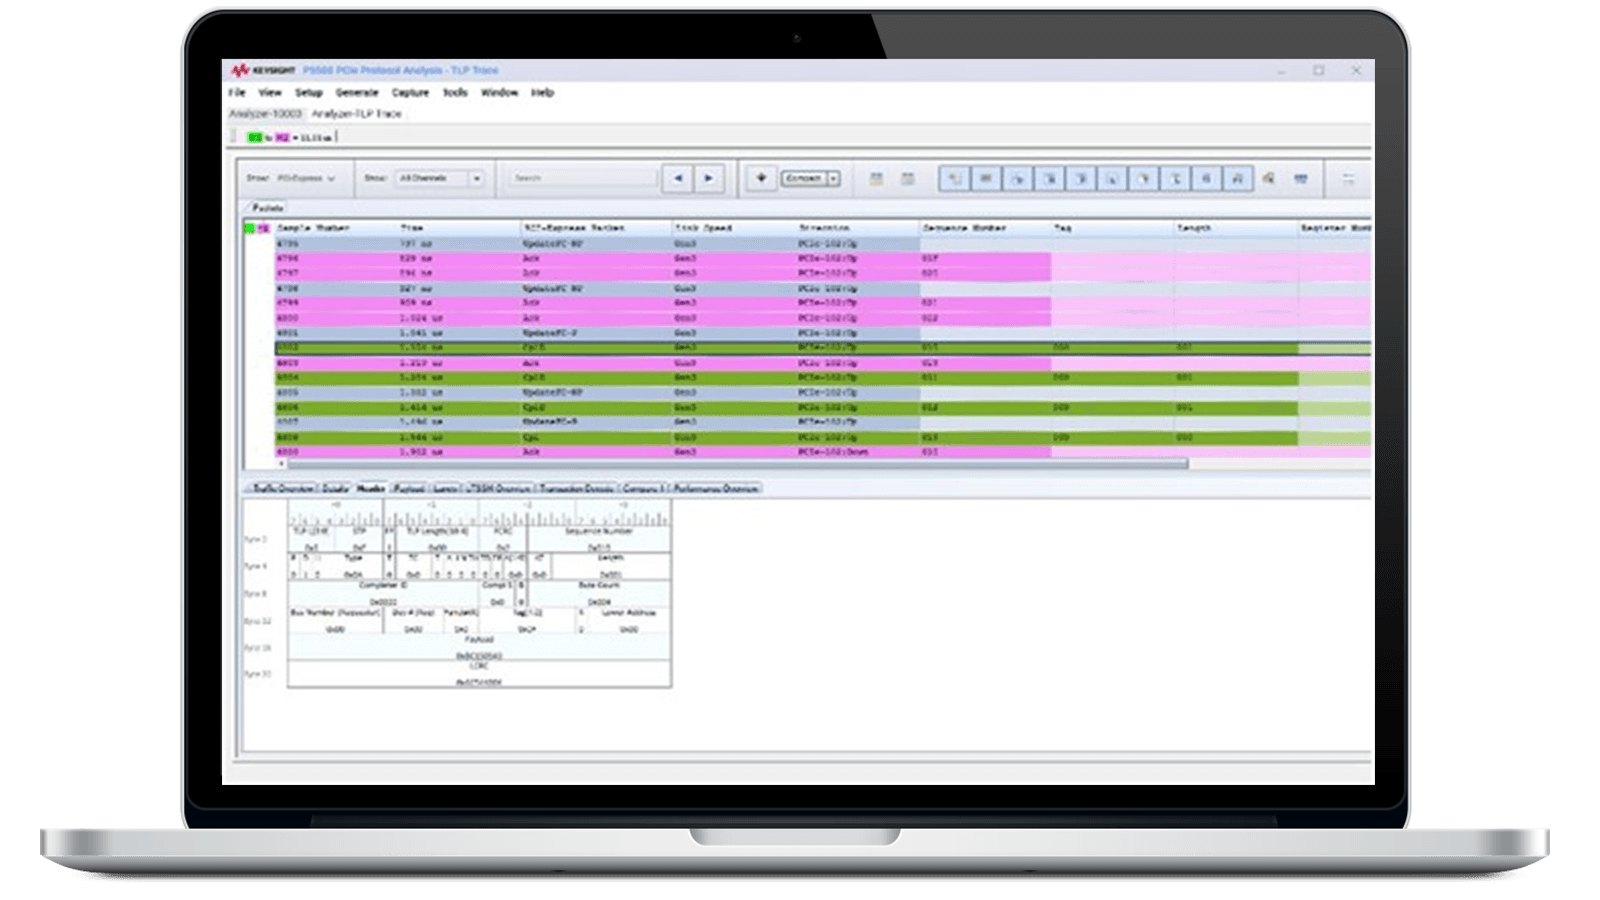Open the LTSSM Overview tab
The image size is (1600, 900).
(497, 487)
